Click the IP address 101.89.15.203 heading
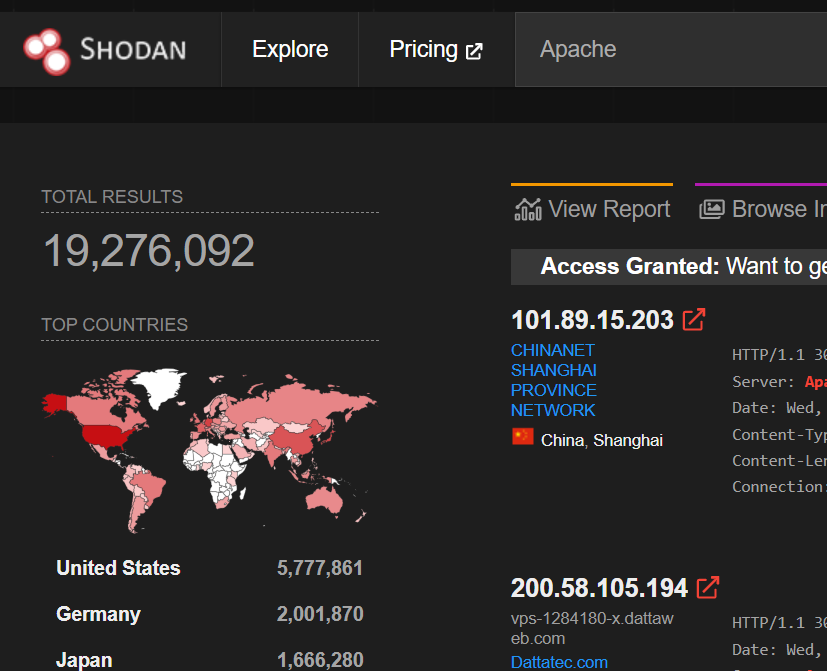The image size is (827, 671). click(591, 319)
